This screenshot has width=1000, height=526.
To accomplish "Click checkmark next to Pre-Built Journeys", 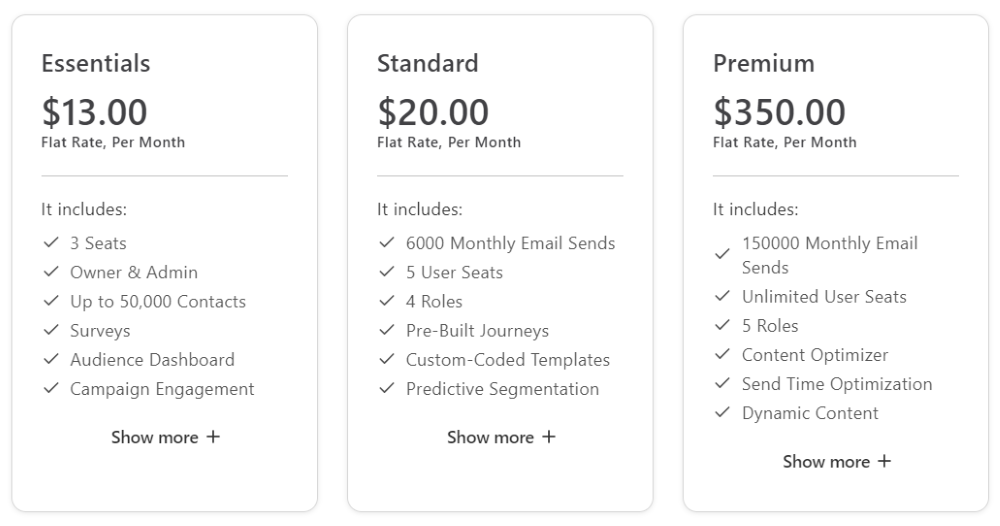I will click(x=386, y=330).
